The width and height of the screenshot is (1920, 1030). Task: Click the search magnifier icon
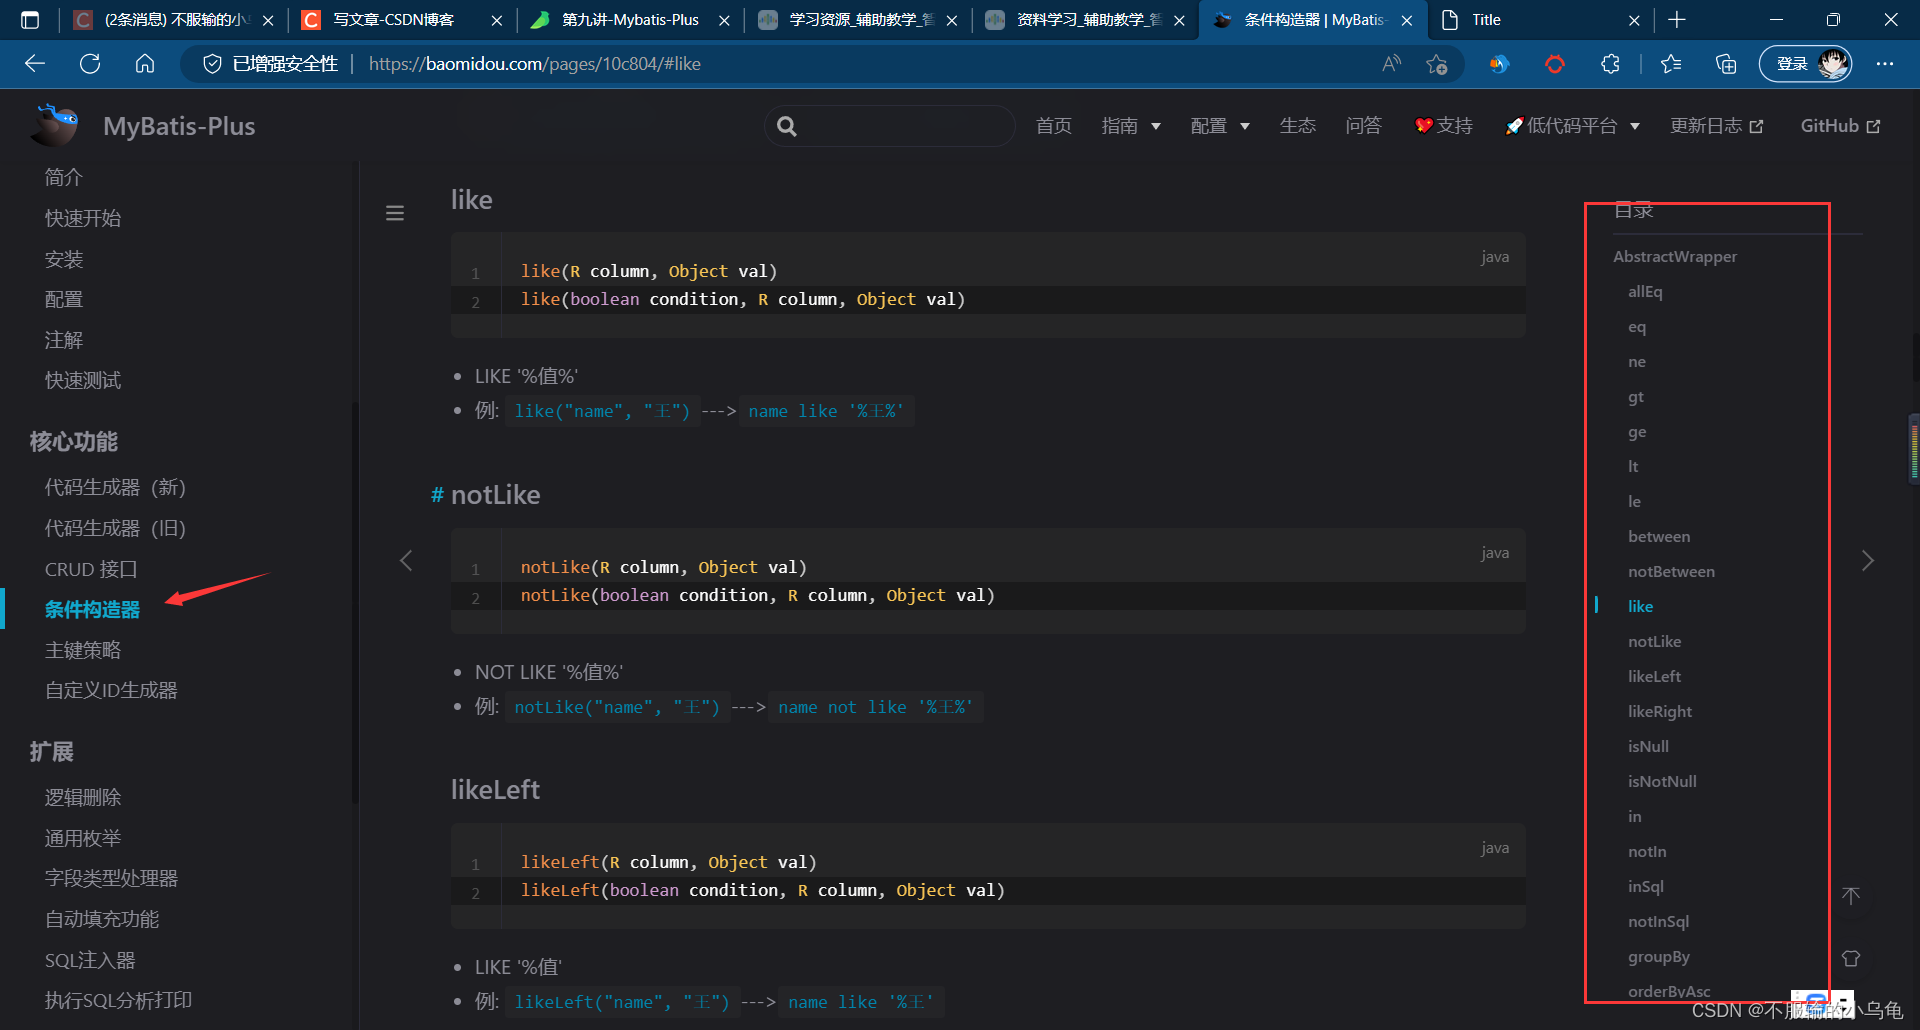click(x=787, y=126)
